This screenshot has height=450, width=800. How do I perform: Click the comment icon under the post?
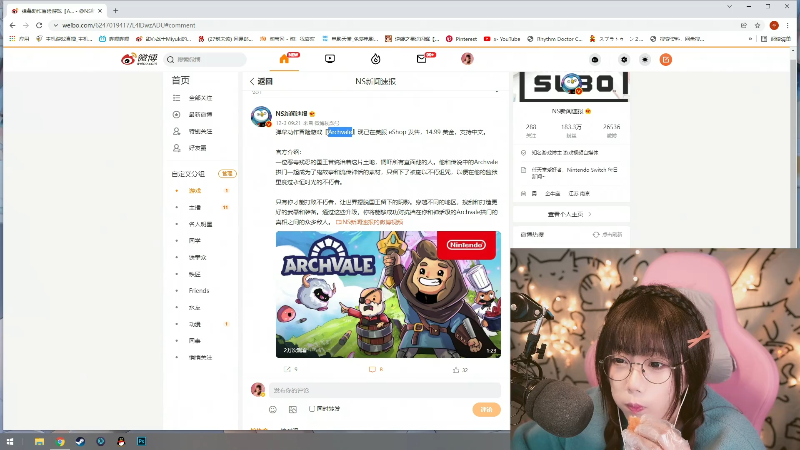click(x=372, y=369)
